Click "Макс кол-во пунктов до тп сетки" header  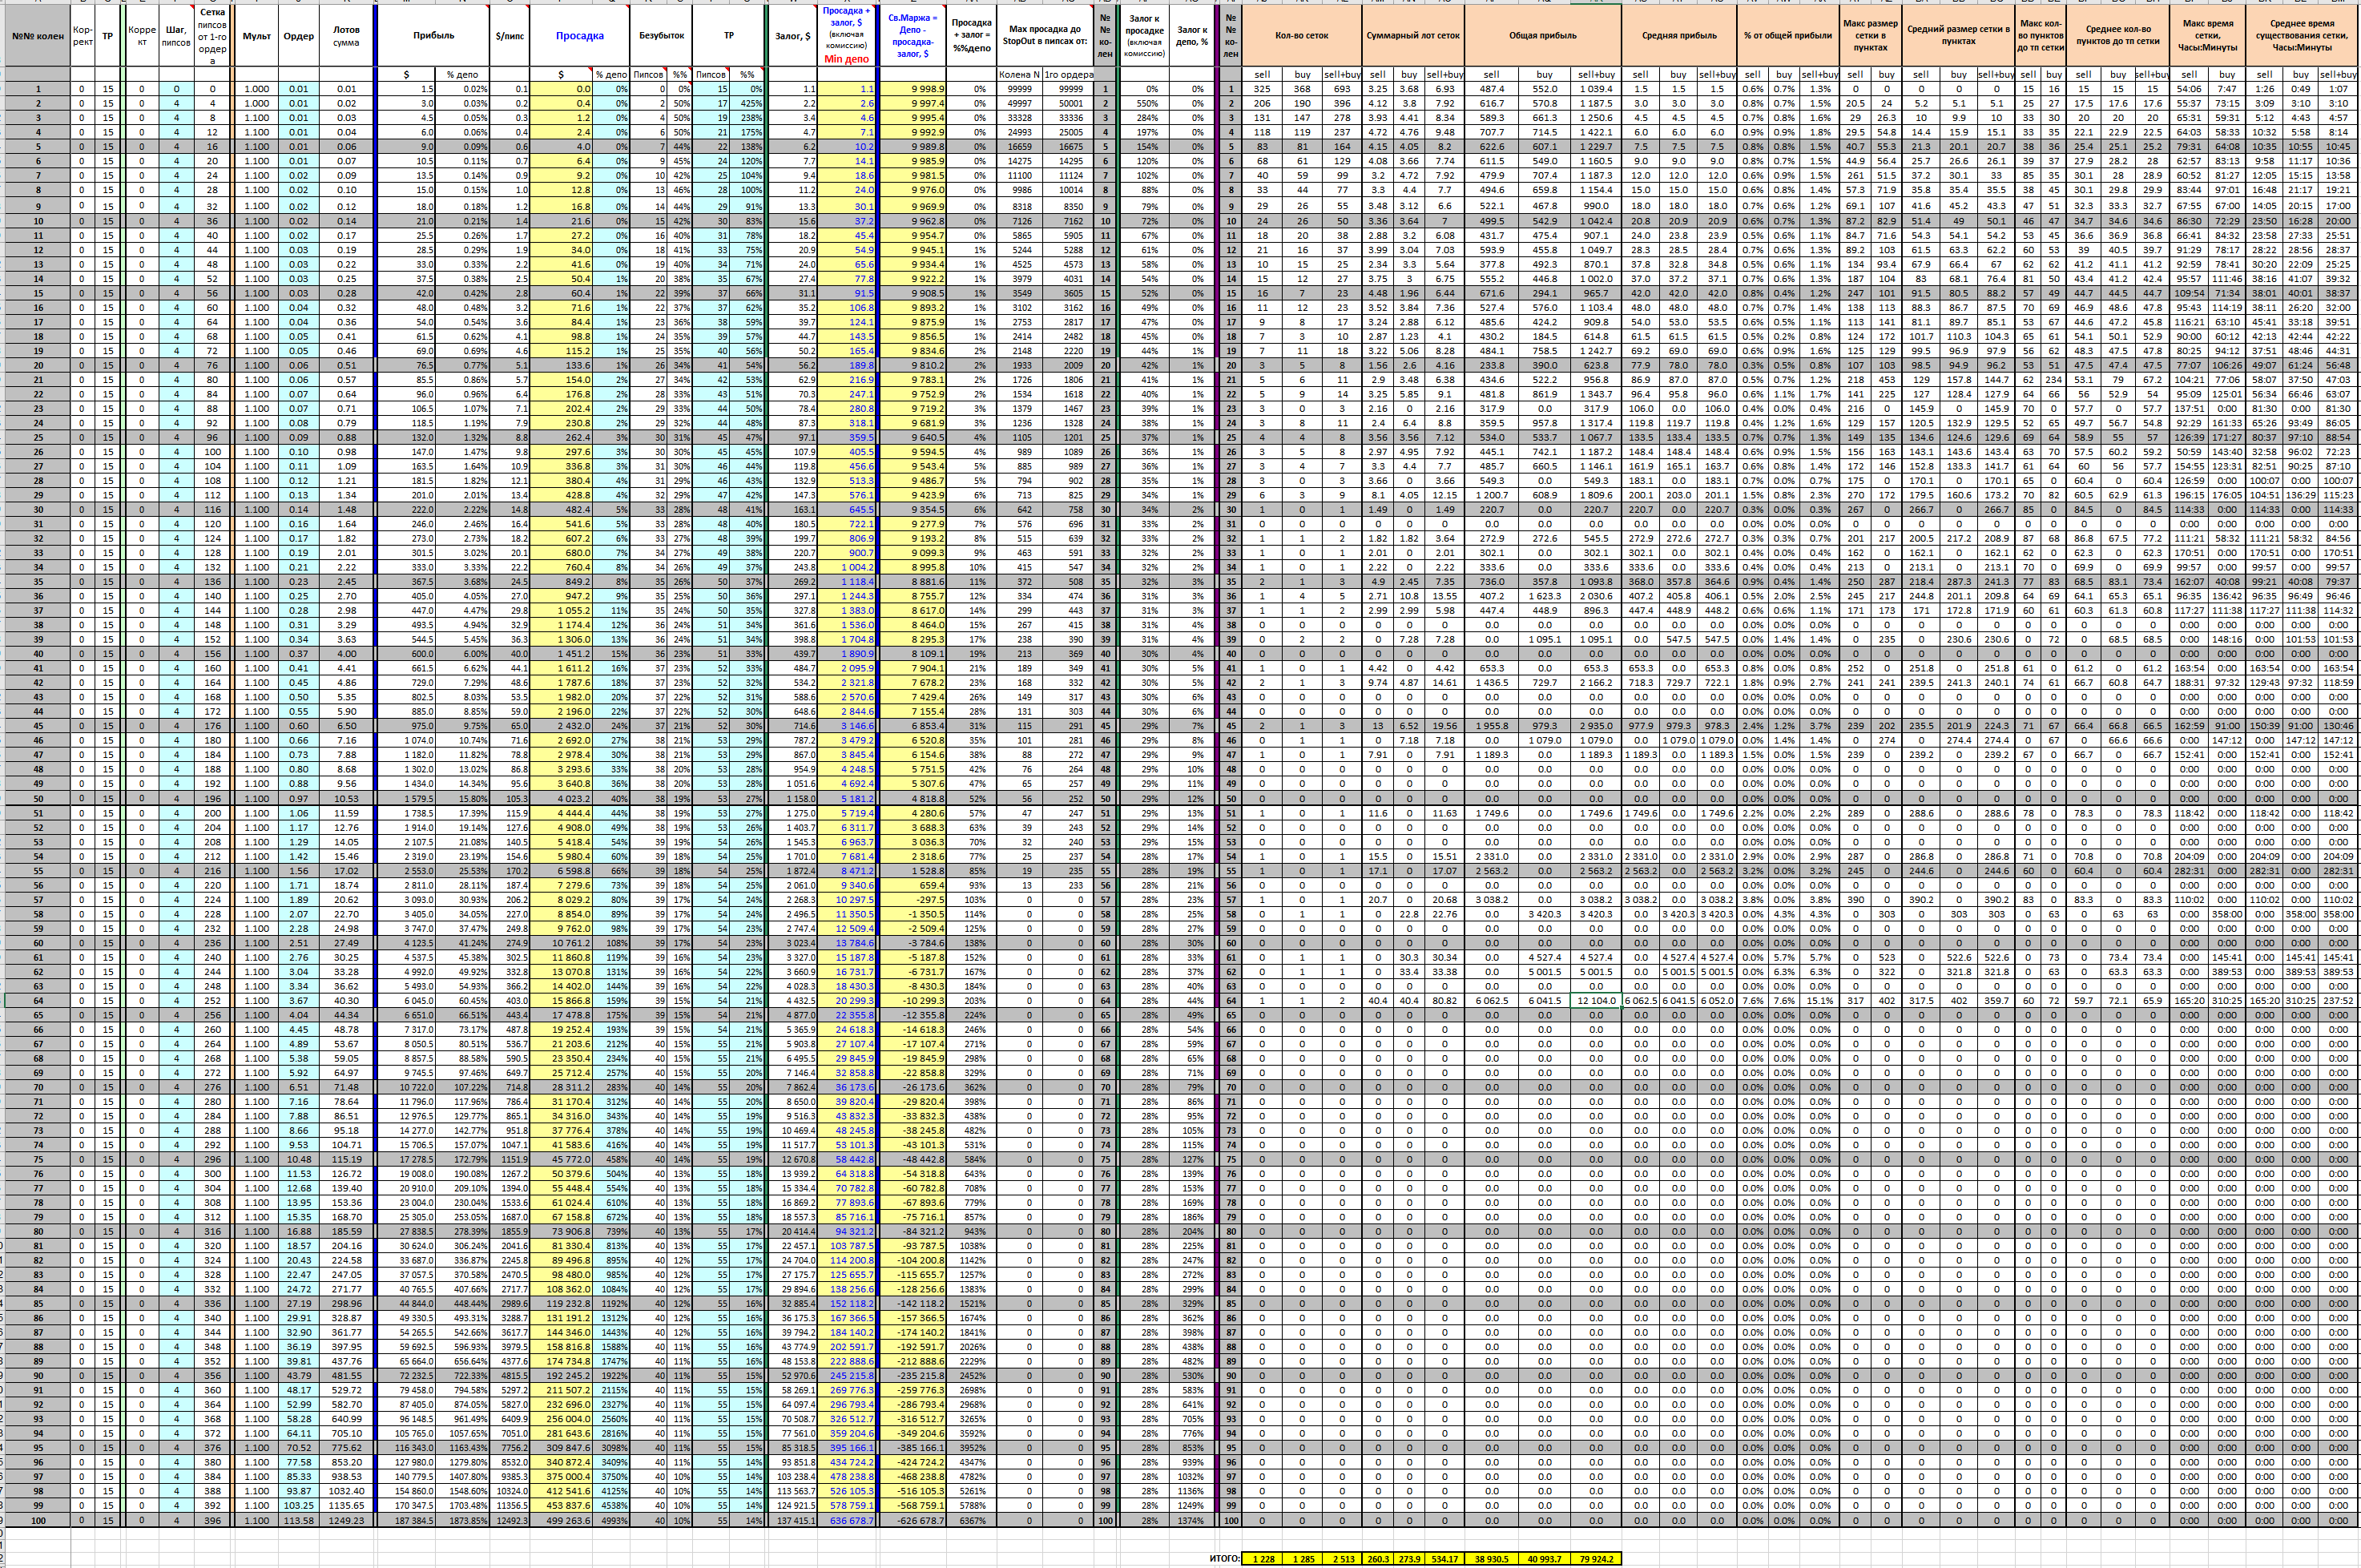pos(2040,36)
